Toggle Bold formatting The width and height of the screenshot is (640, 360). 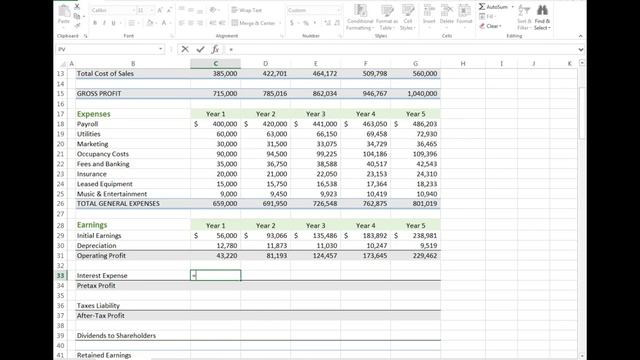click(95, 23)
